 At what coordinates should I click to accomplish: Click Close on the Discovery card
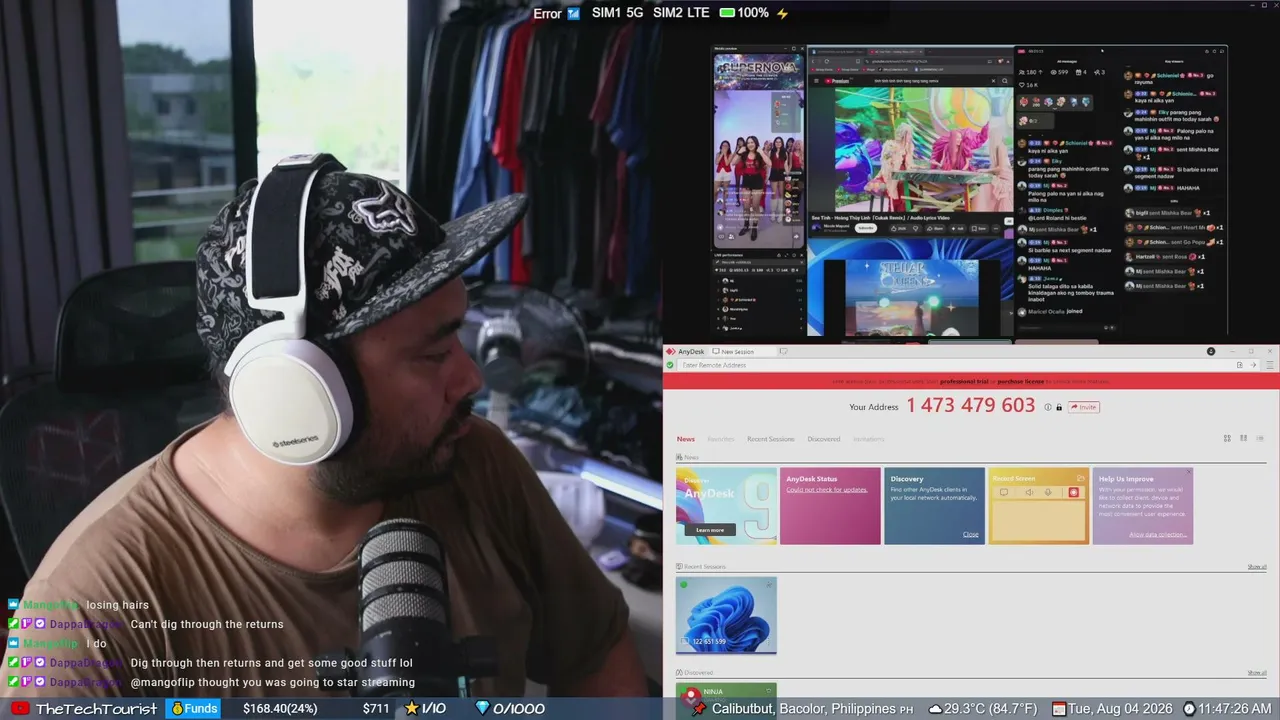pos(970,534)
